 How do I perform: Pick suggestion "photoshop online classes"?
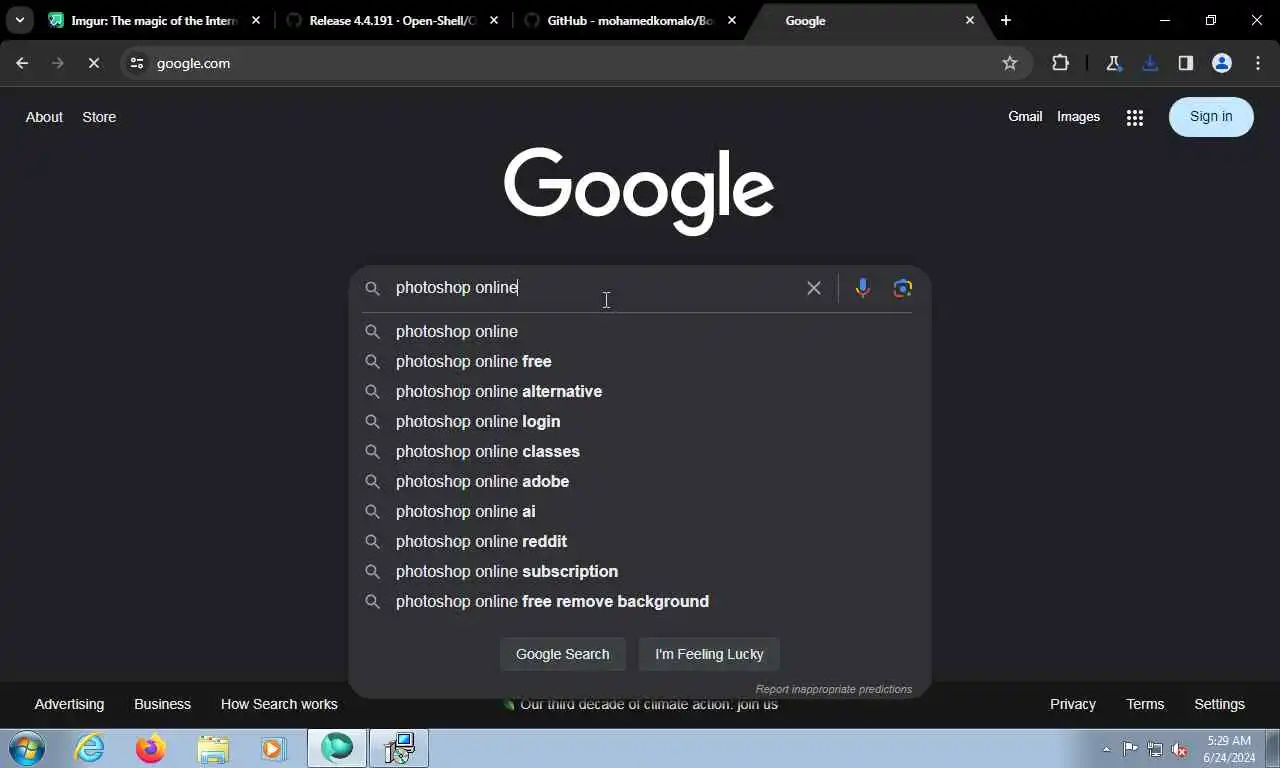640,451
